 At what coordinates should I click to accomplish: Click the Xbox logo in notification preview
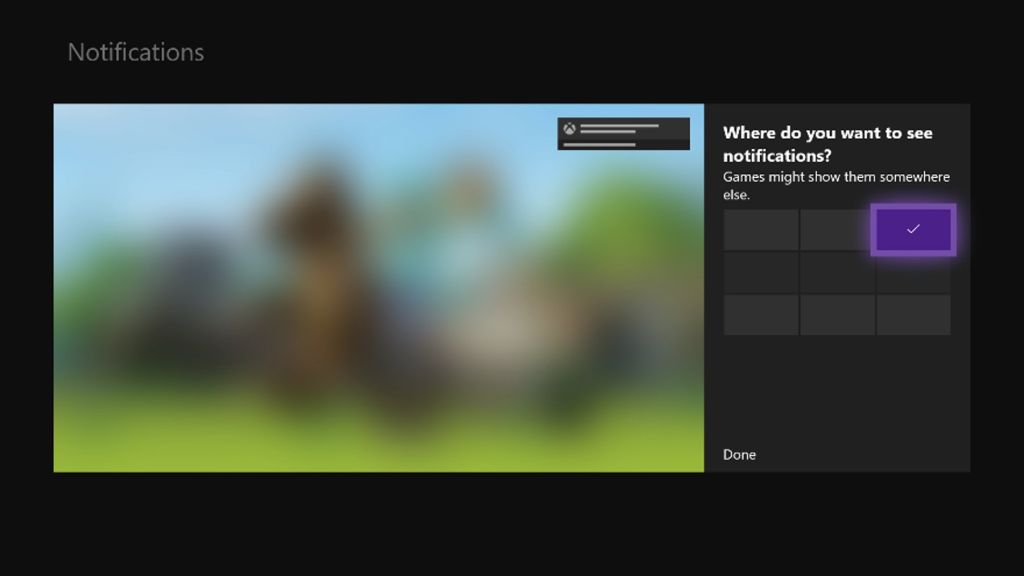coord(569,129)
